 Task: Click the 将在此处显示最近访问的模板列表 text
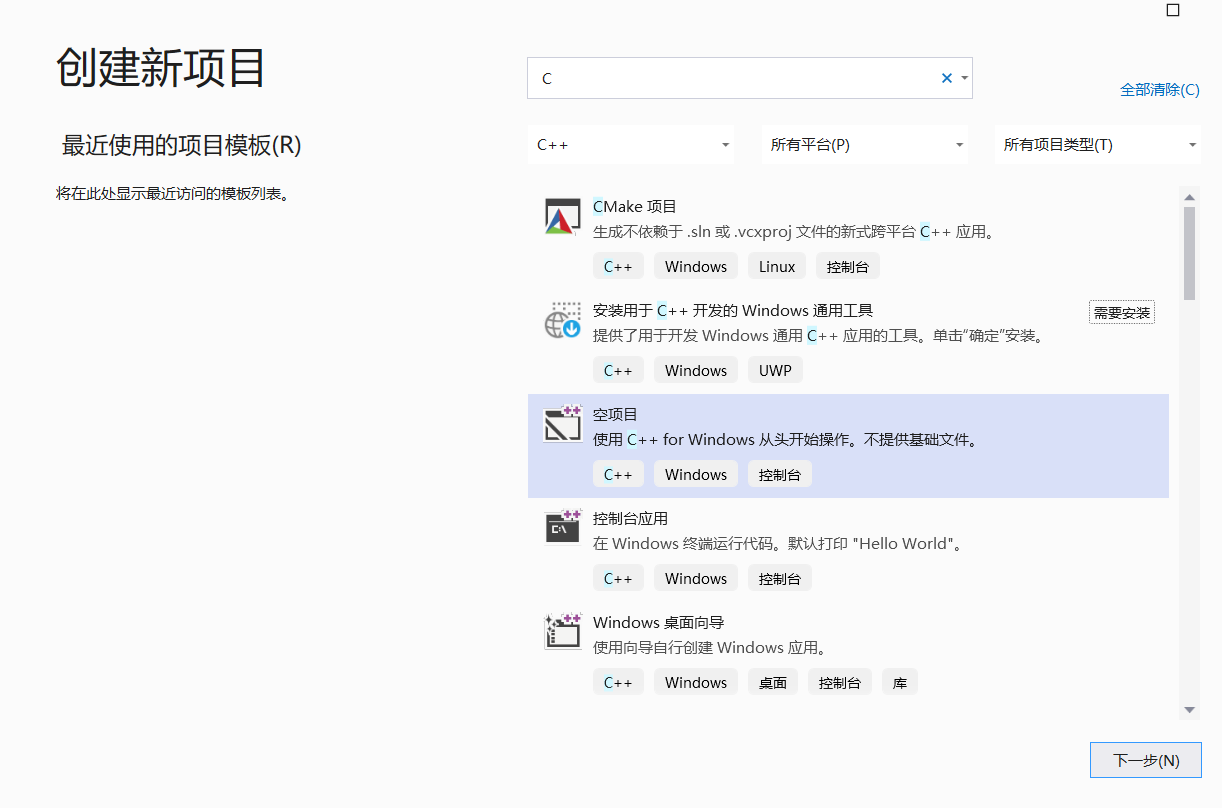point(173,193)
